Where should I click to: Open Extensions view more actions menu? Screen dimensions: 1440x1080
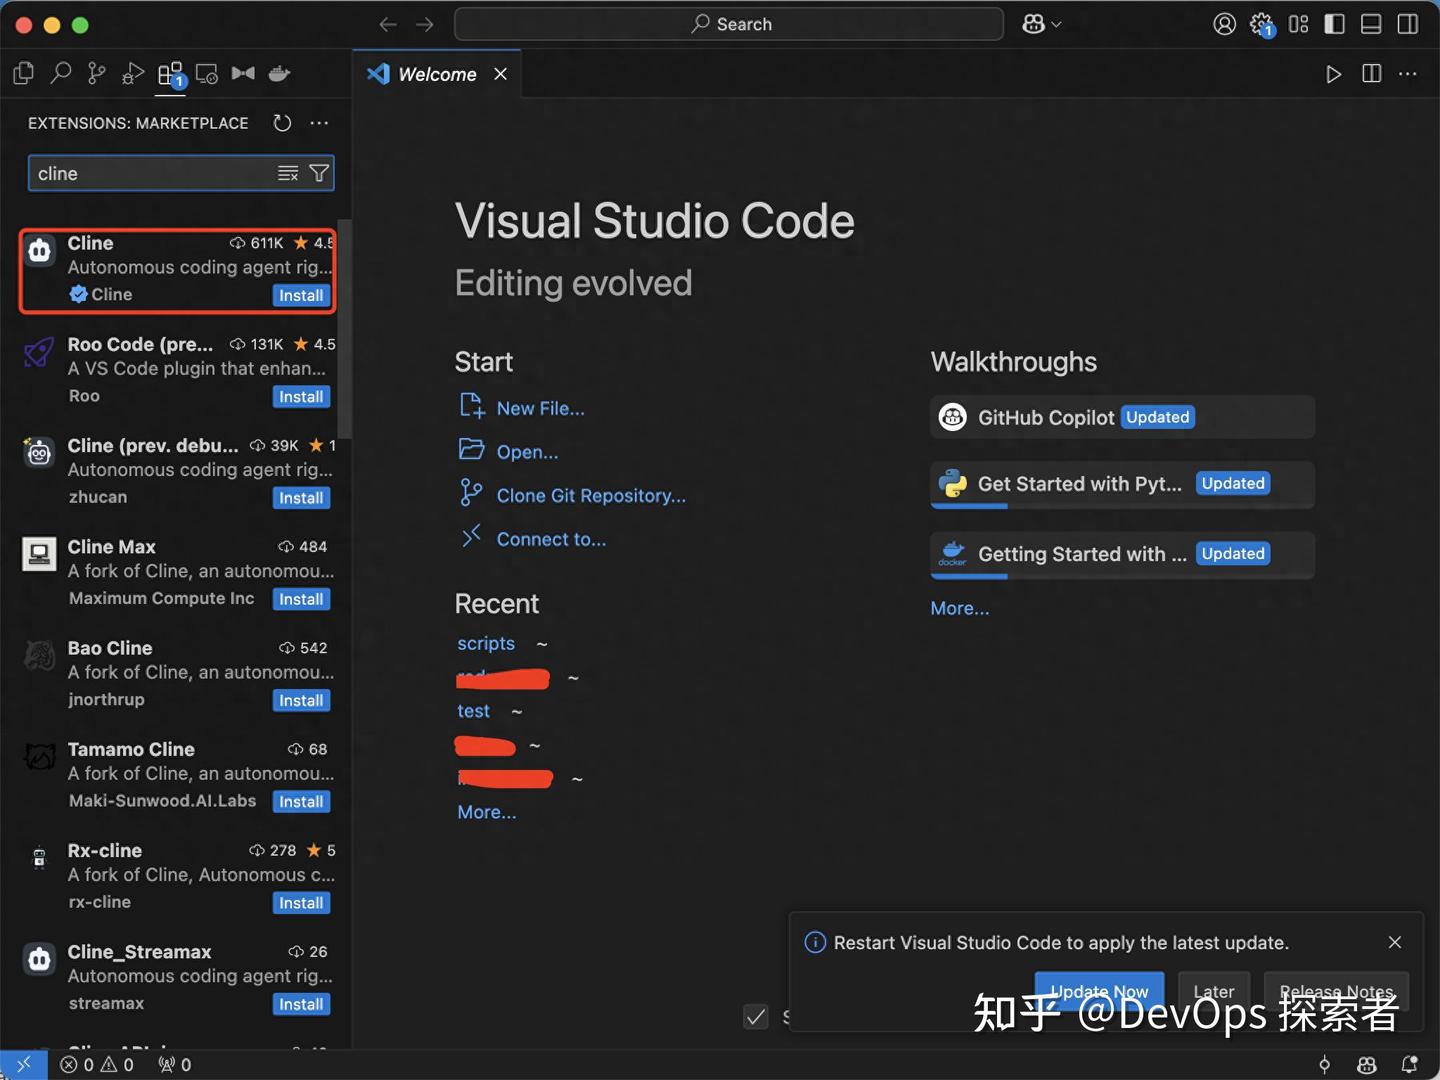click(x=319, y=123)
